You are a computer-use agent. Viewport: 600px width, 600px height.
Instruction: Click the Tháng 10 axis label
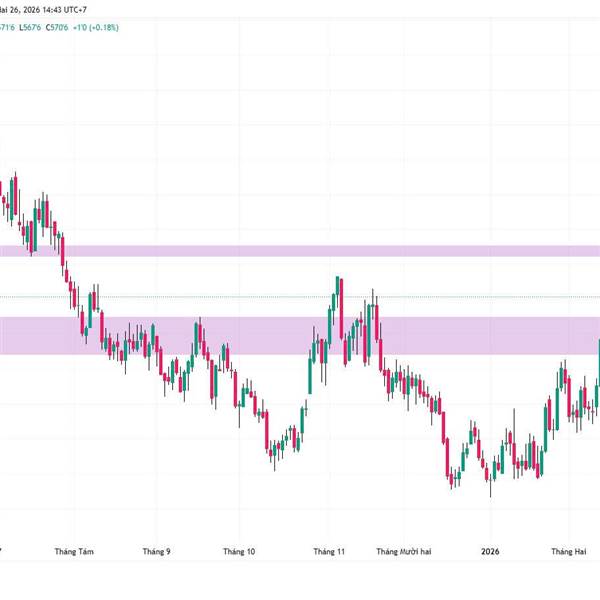(x=239, y=551)
